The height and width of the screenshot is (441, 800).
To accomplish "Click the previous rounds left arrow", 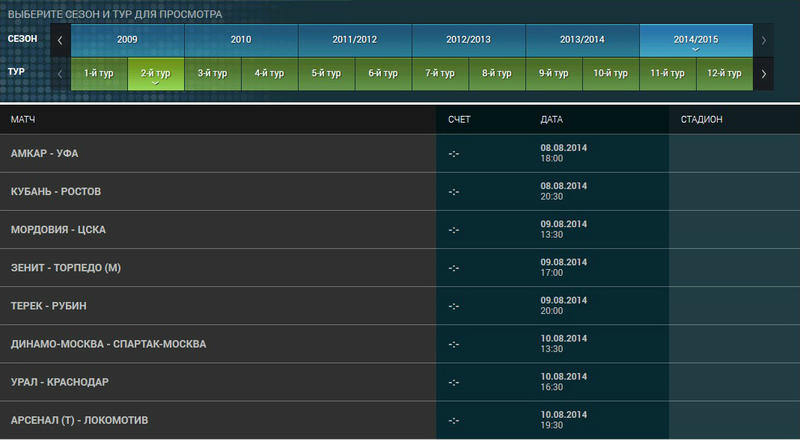I will [x=60, y=74].
